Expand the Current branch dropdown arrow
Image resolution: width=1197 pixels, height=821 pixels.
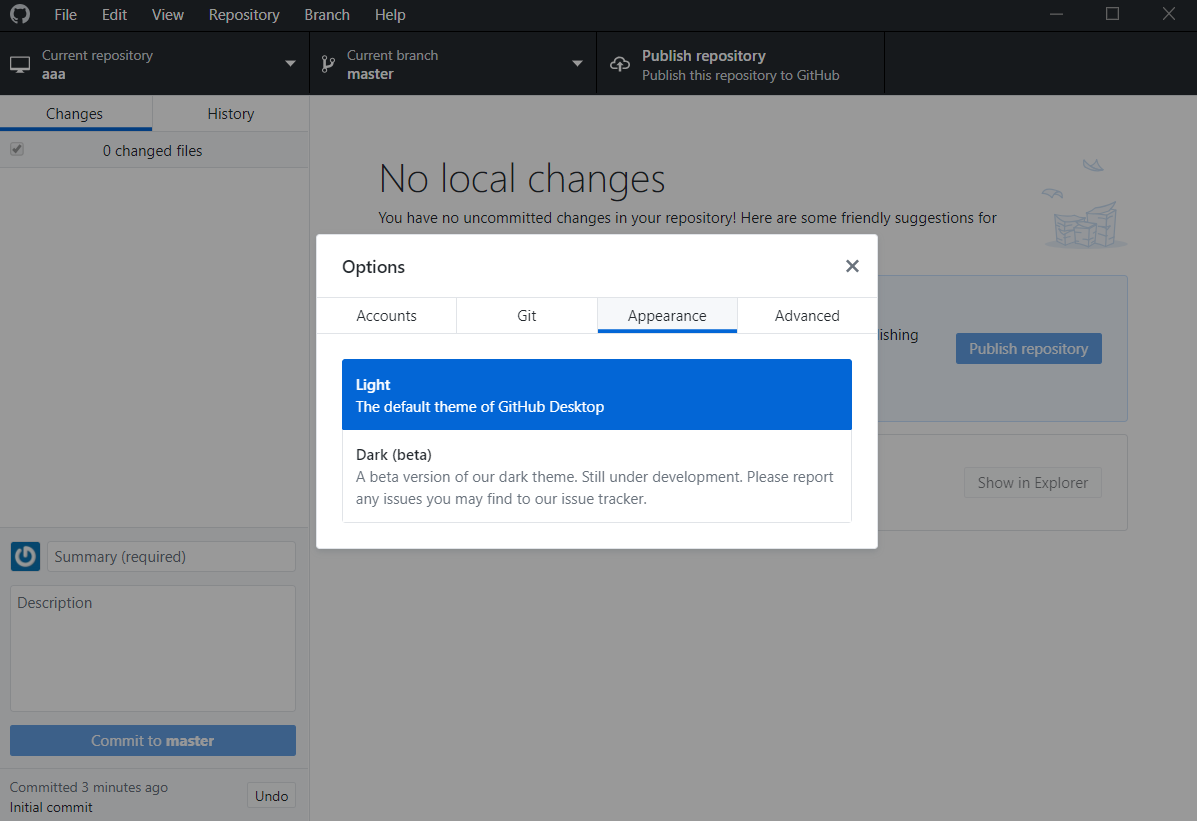[577, 64]
